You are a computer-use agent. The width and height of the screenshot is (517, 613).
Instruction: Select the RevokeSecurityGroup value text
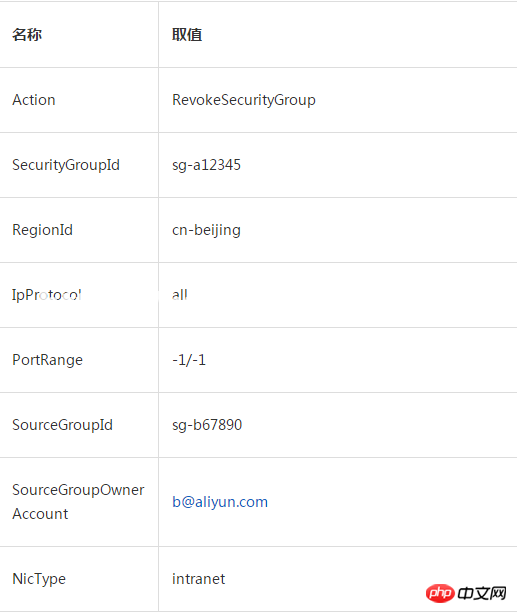244,100
